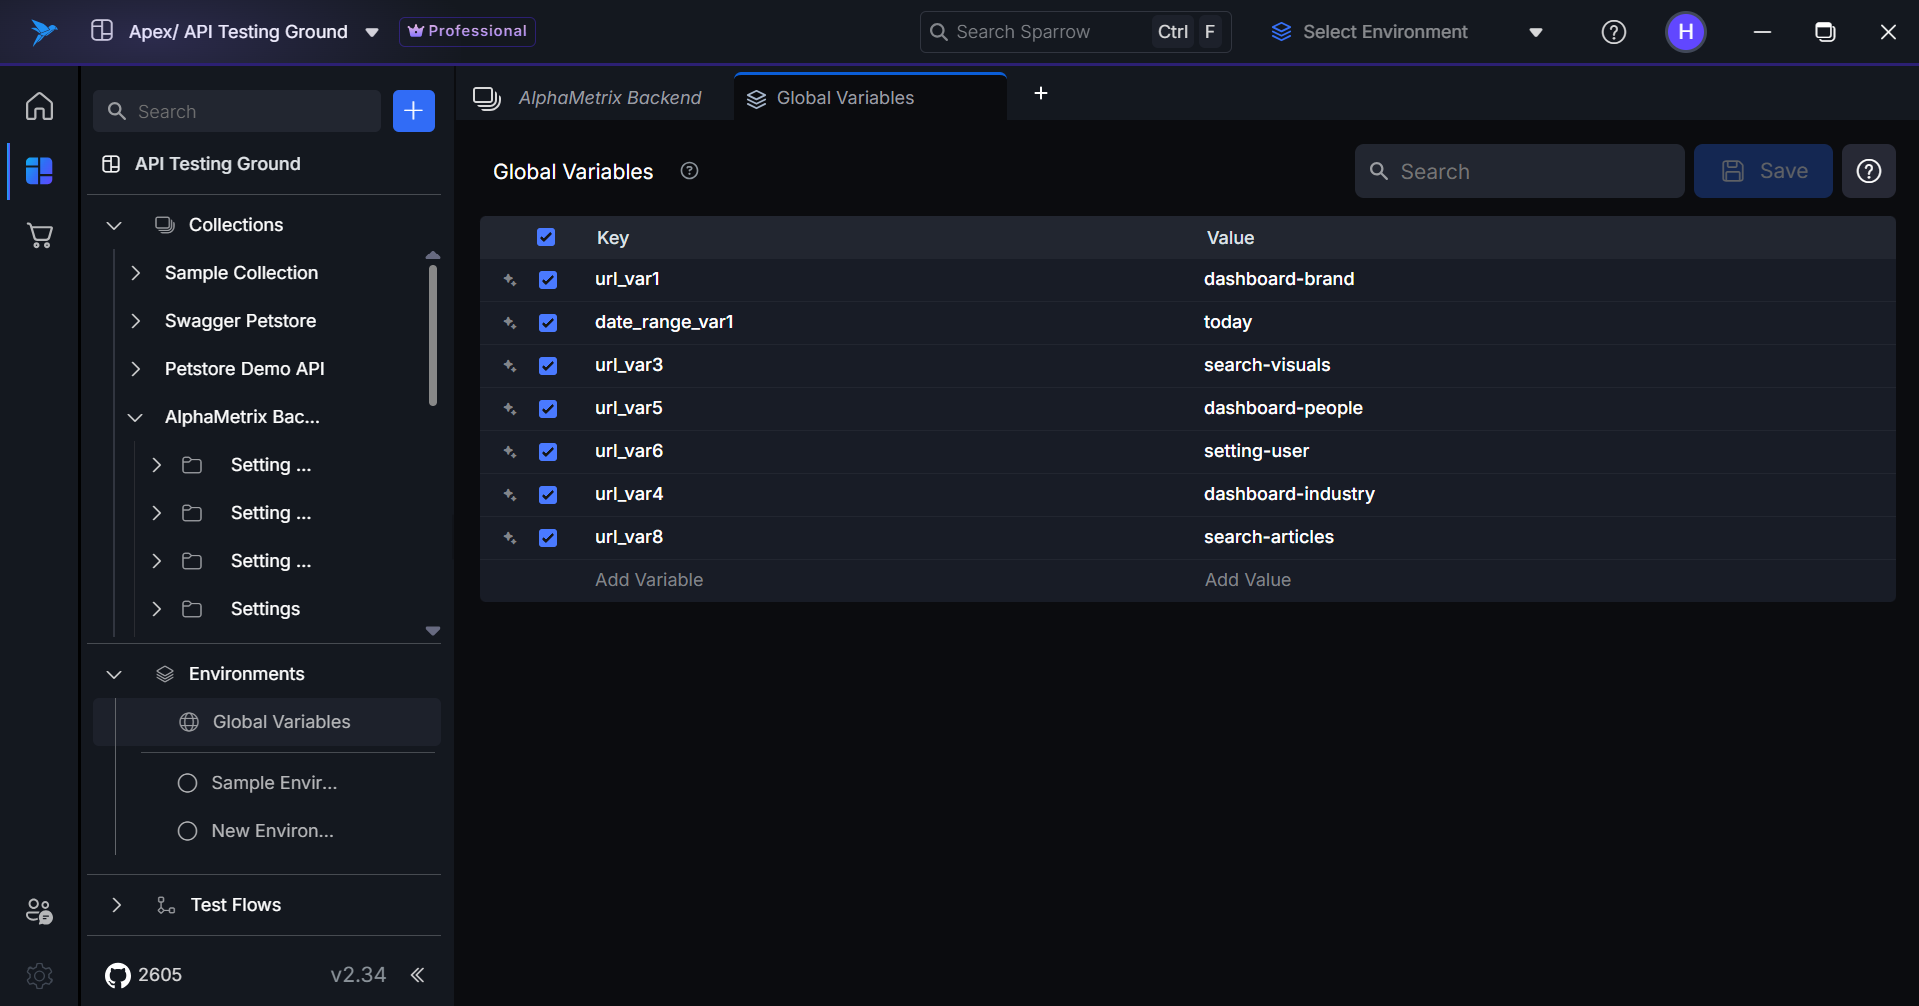Collapse sidebar with double chevron icon

point(418,975)
